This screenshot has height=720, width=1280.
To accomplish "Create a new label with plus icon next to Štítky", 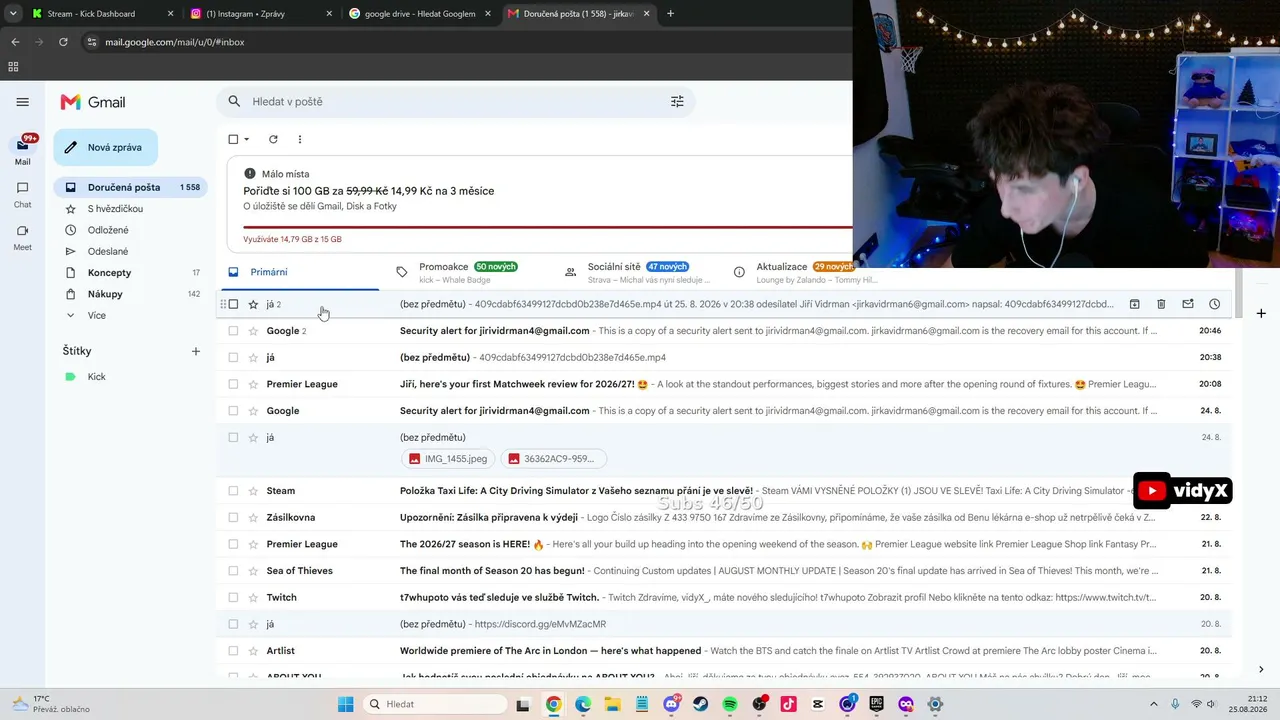I will [196, 351].
